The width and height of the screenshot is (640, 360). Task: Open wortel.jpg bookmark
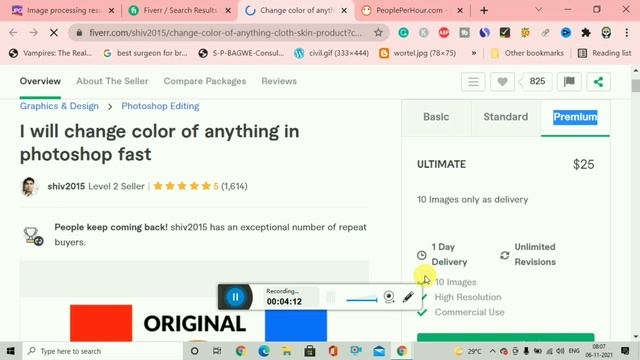coord(418,53)
